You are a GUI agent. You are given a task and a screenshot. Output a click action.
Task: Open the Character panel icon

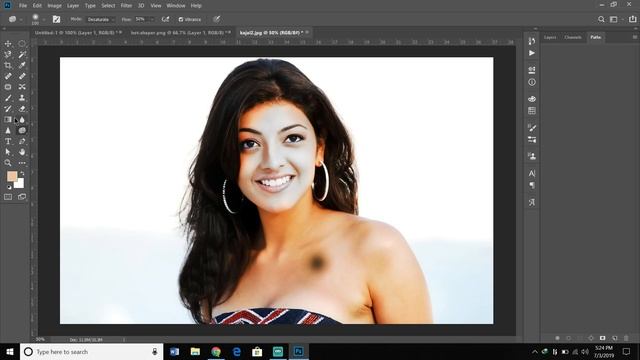point(531,173)
